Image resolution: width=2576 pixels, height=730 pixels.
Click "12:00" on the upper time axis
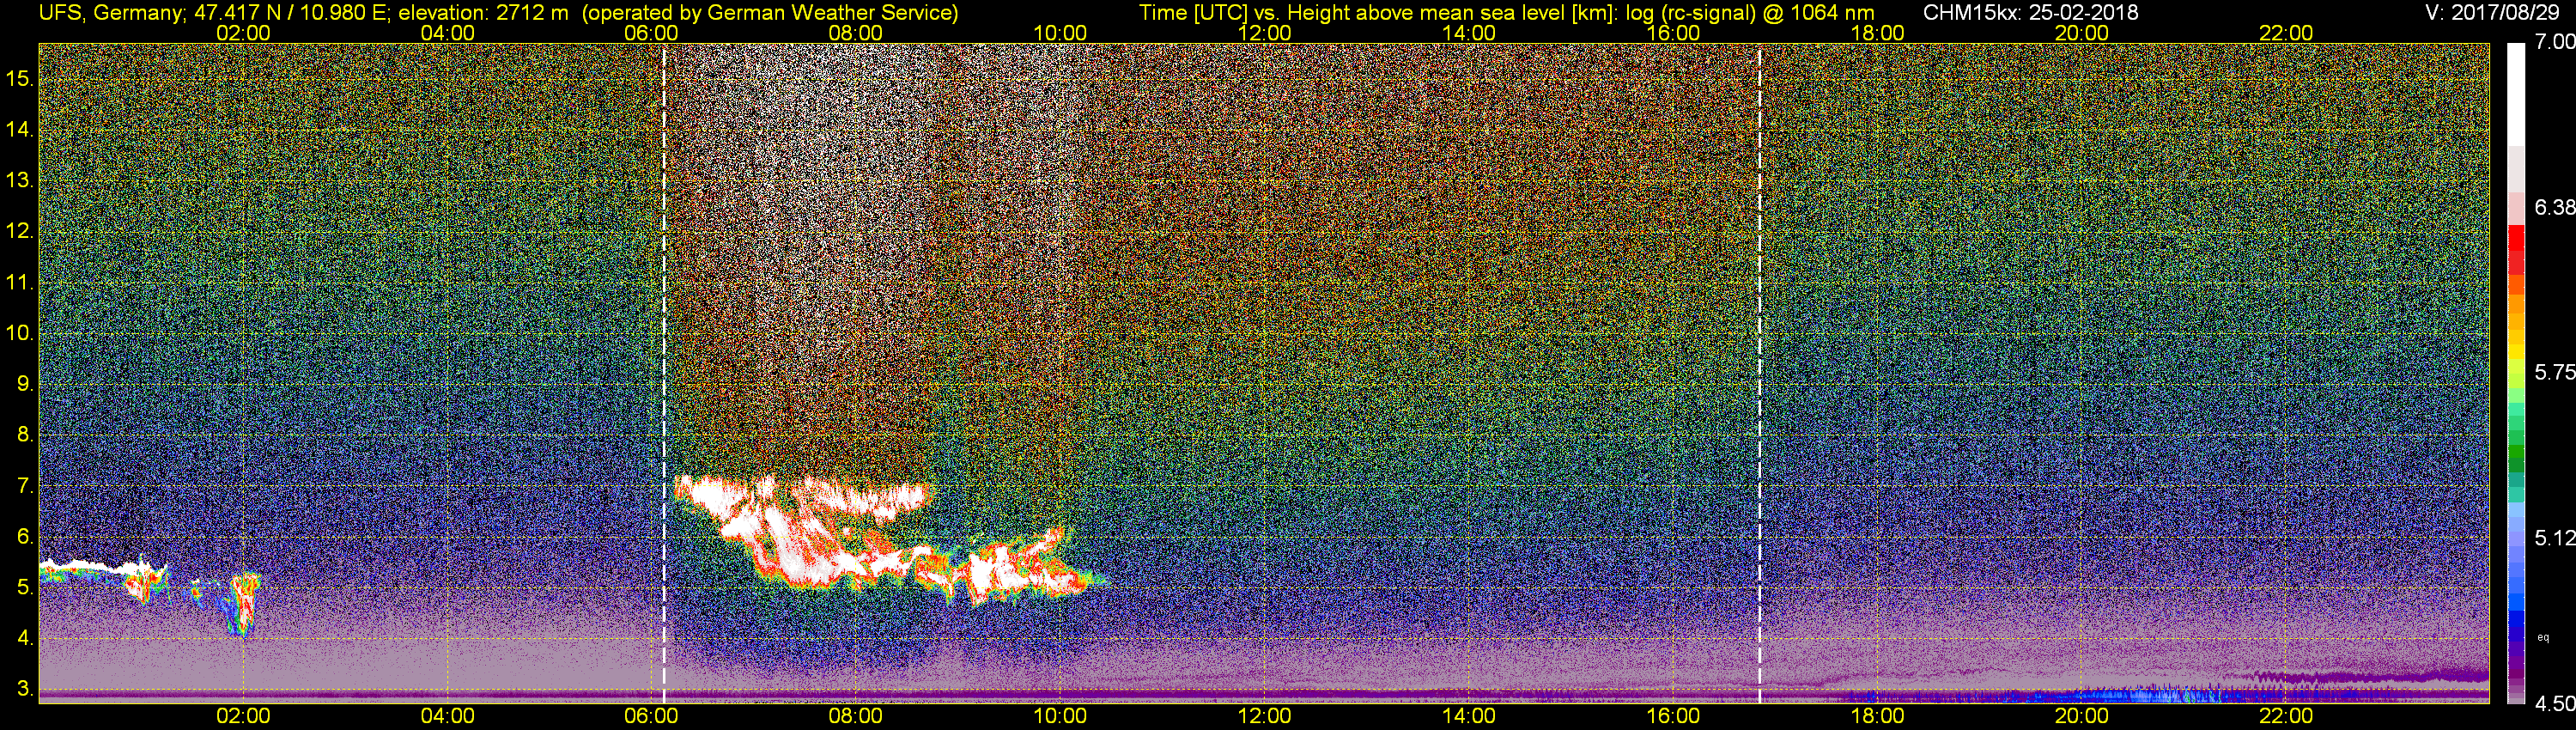(1264, 33)
